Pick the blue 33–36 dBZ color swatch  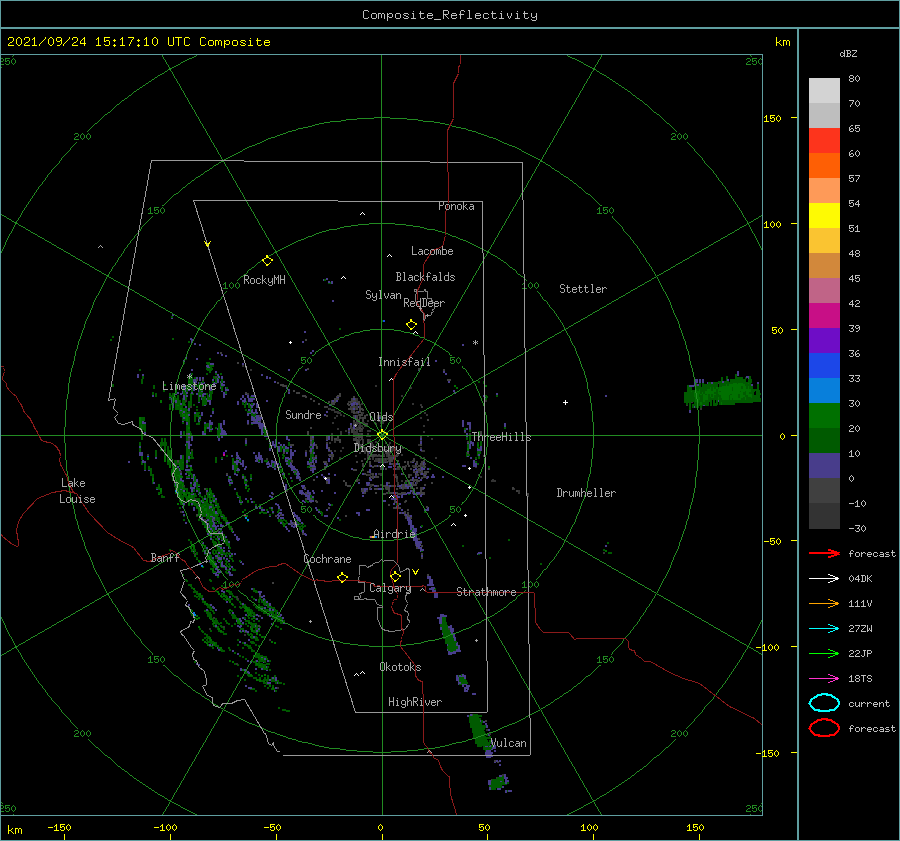tap(824, 365)
